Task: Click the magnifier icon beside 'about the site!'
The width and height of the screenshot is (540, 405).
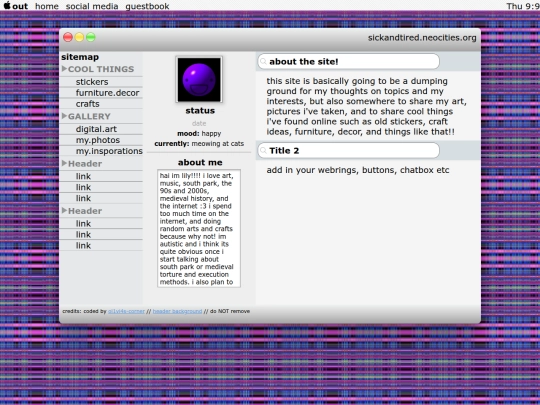Action: pos(263,62)
